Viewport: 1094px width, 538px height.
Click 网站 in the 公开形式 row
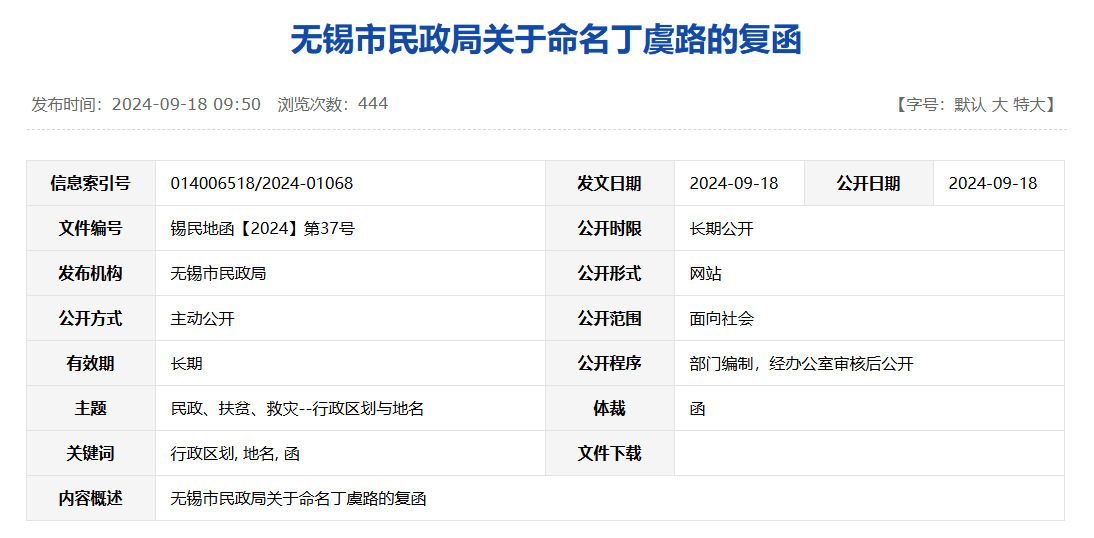coord(705,274)
